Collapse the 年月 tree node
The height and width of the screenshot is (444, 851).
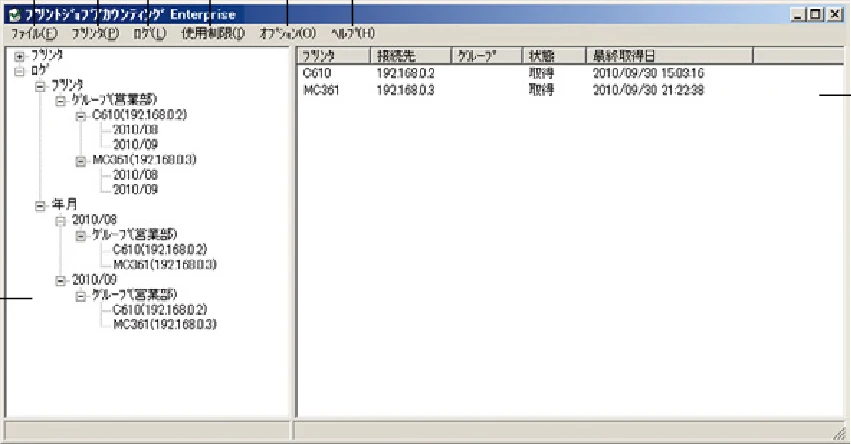point(40,206)
